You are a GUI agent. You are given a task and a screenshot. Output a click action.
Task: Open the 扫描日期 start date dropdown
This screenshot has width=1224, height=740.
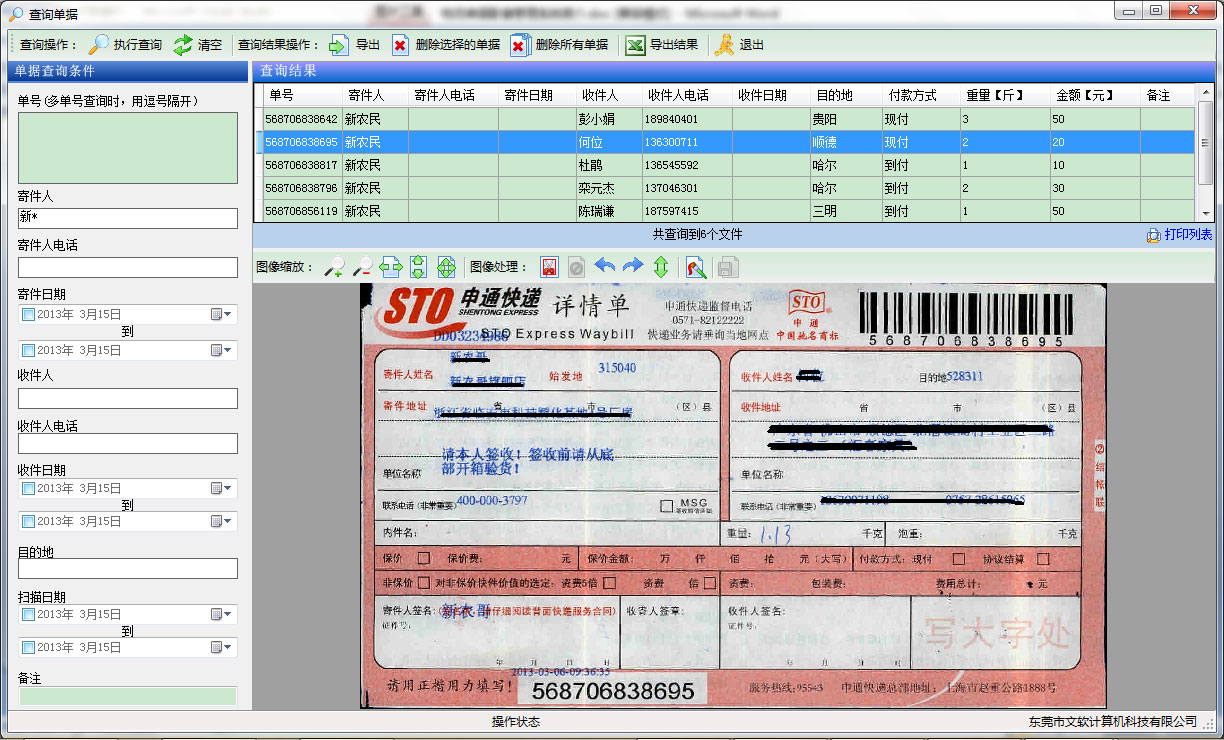221,615
